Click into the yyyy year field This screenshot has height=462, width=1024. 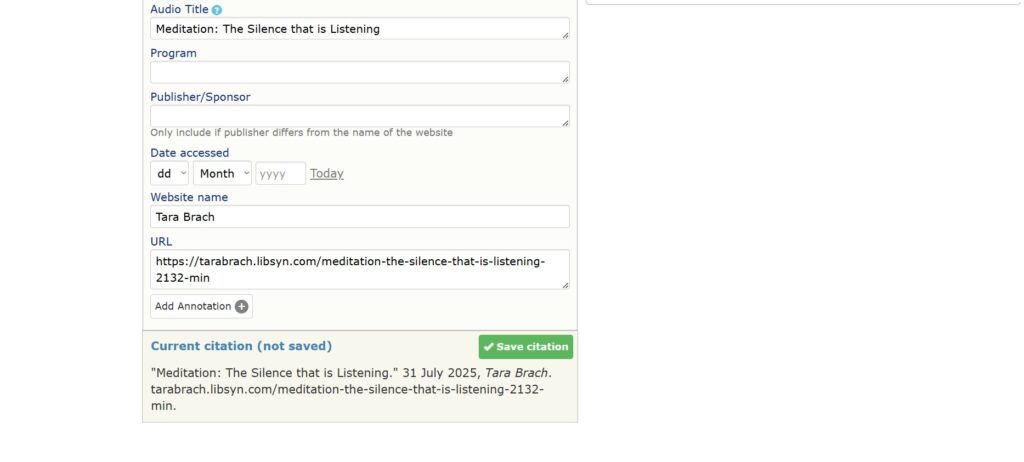[x=281, y=174]
